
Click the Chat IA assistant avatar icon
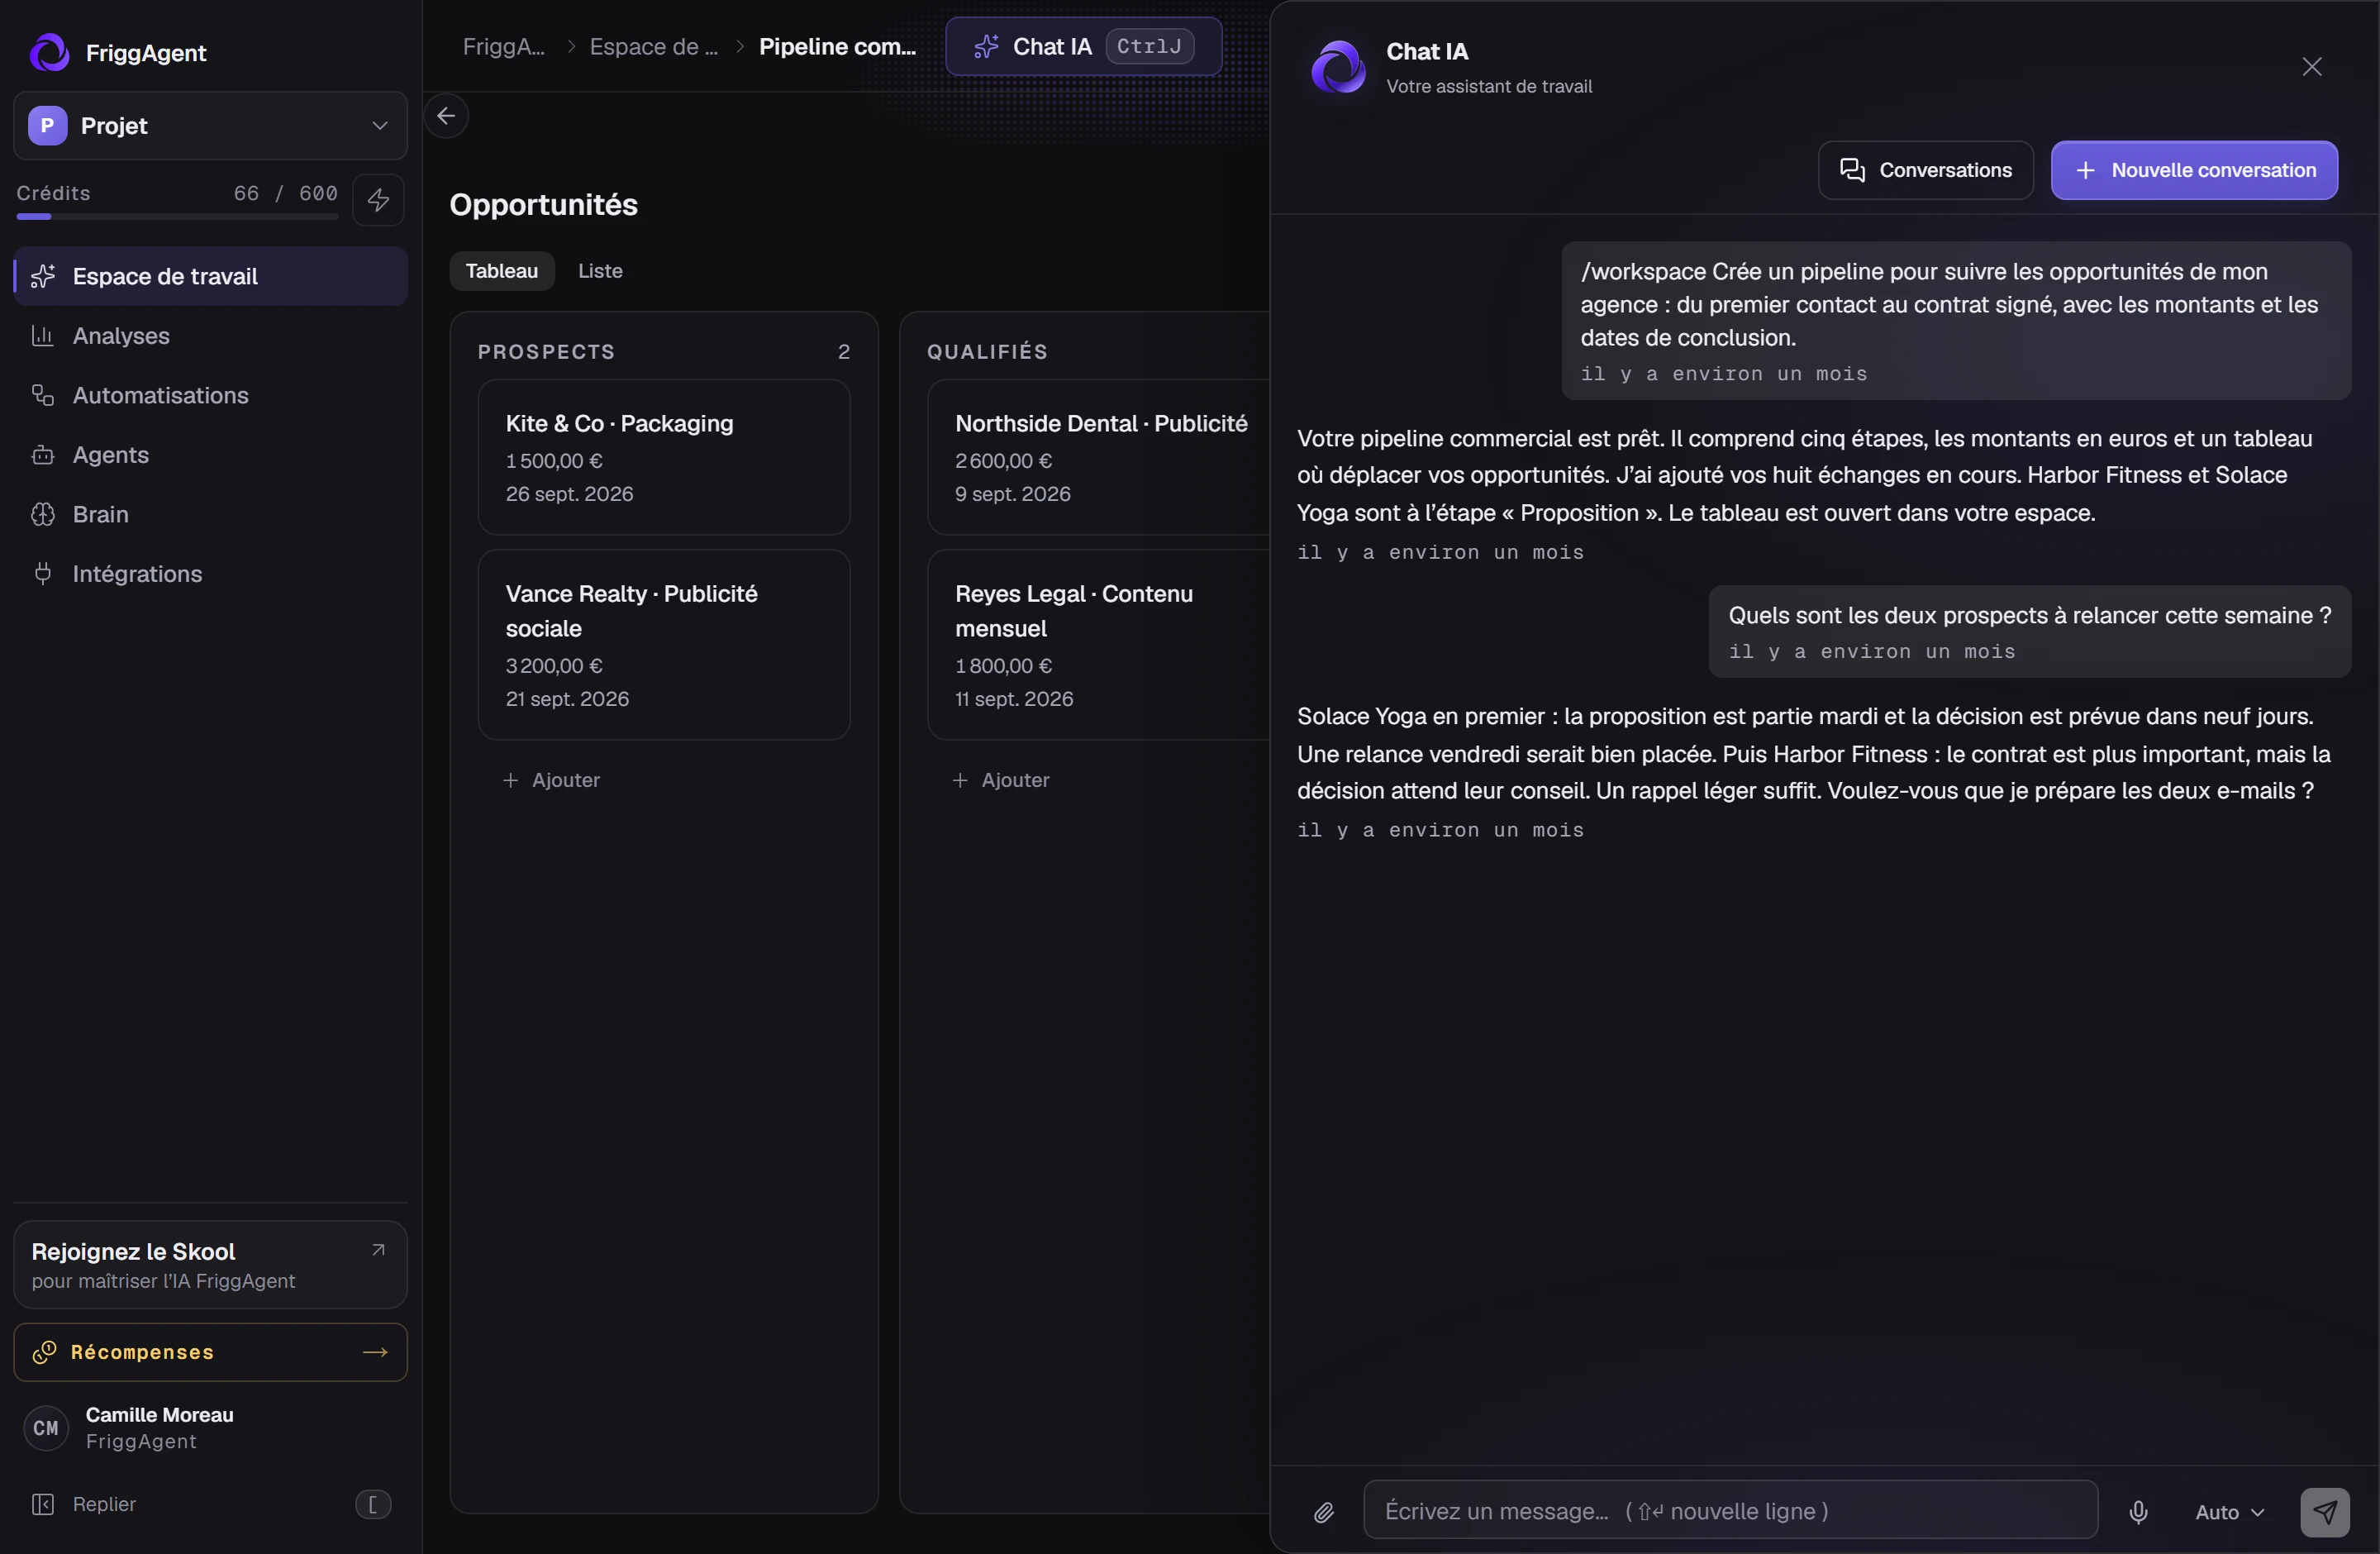pyautogui.click(x=1337, y=67)
